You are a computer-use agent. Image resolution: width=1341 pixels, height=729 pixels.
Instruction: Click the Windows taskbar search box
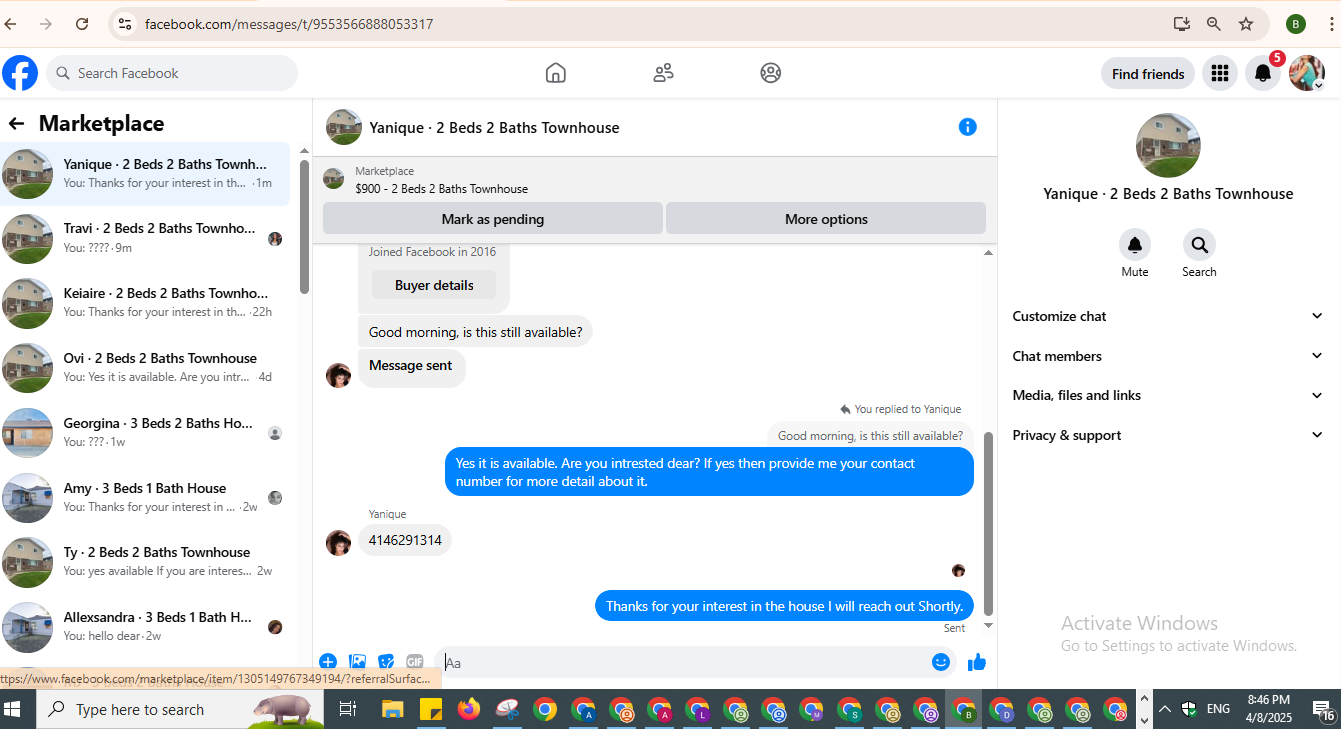click(180, 709)
